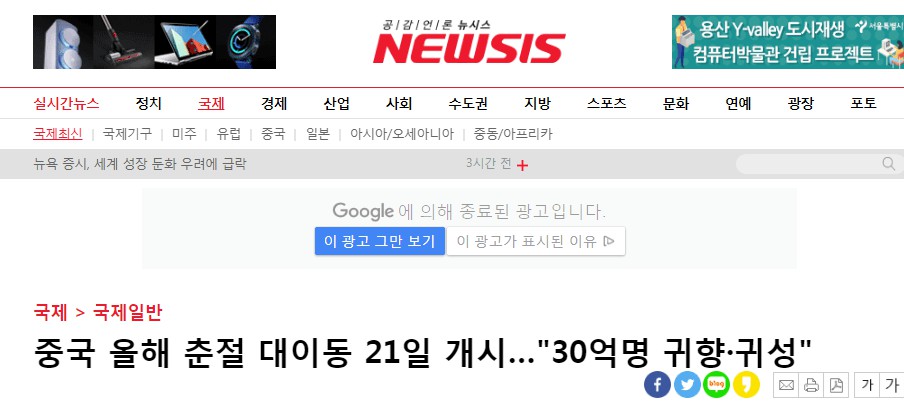Go to NEWSIS home via logo

(469, 42)
